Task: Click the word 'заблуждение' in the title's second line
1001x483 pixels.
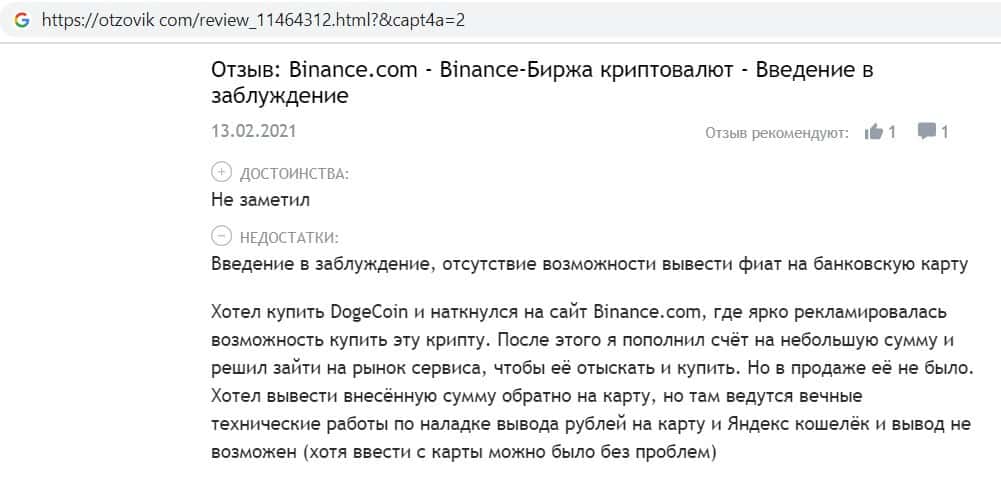Action: point(280,97)
